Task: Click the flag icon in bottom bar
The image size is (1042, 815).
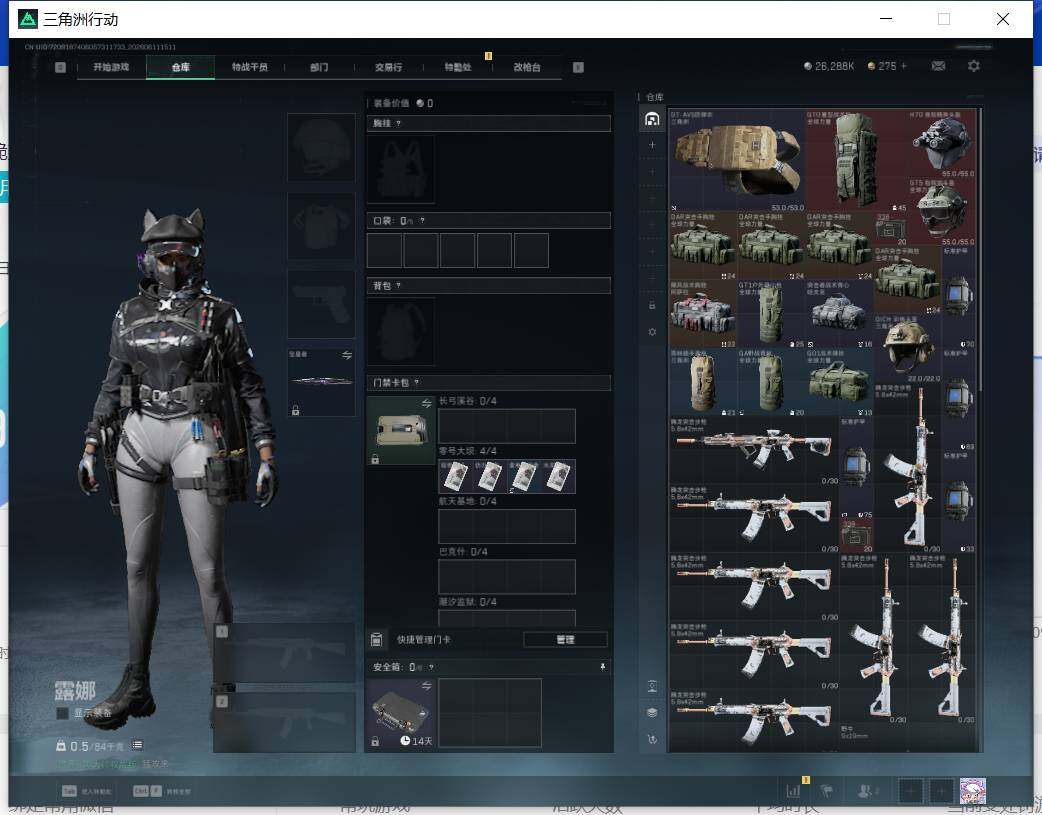Action: click(827, 790)
